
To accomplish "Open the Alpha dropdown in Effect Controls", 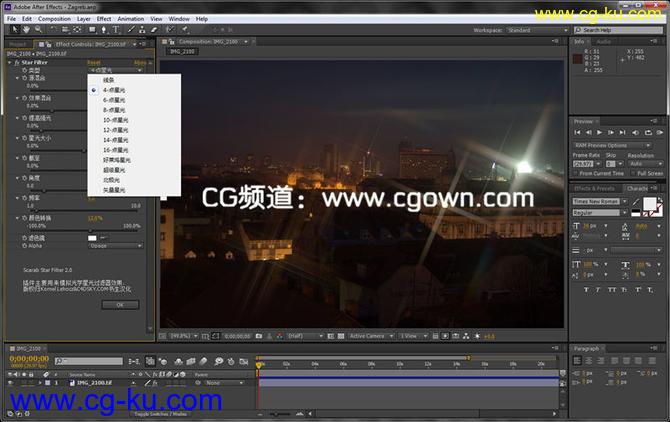I will [115, 246].
